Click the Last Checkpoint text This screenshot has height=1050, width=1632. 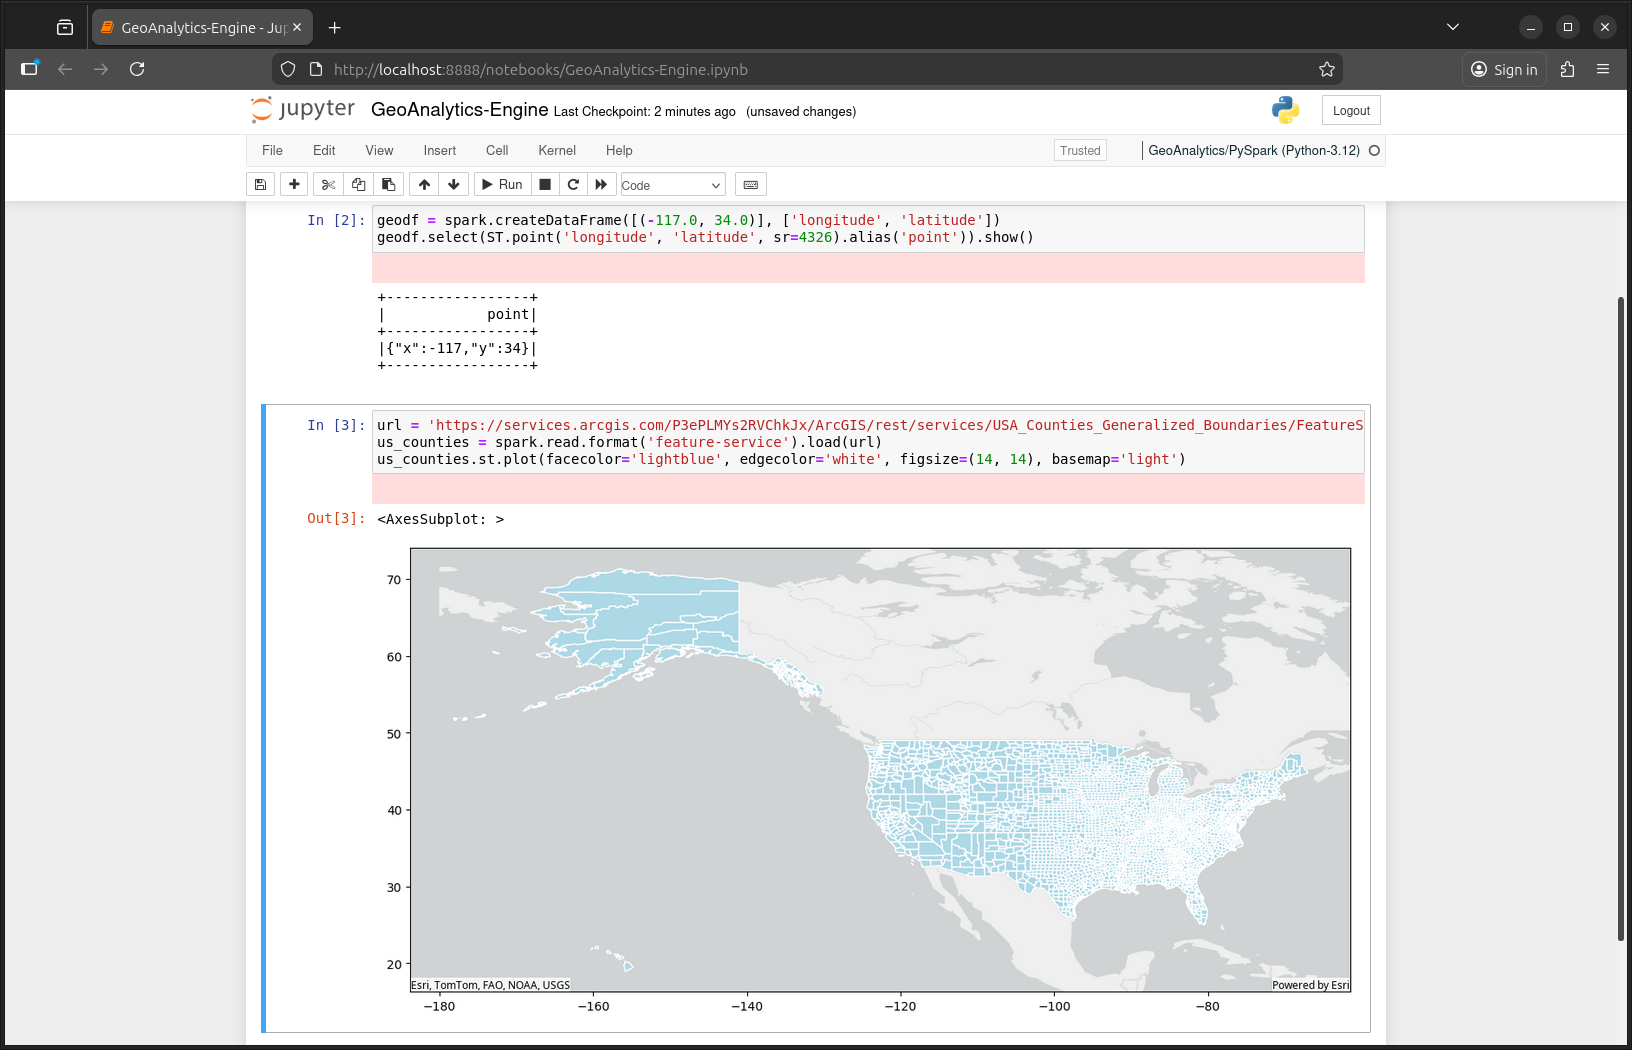644,112
